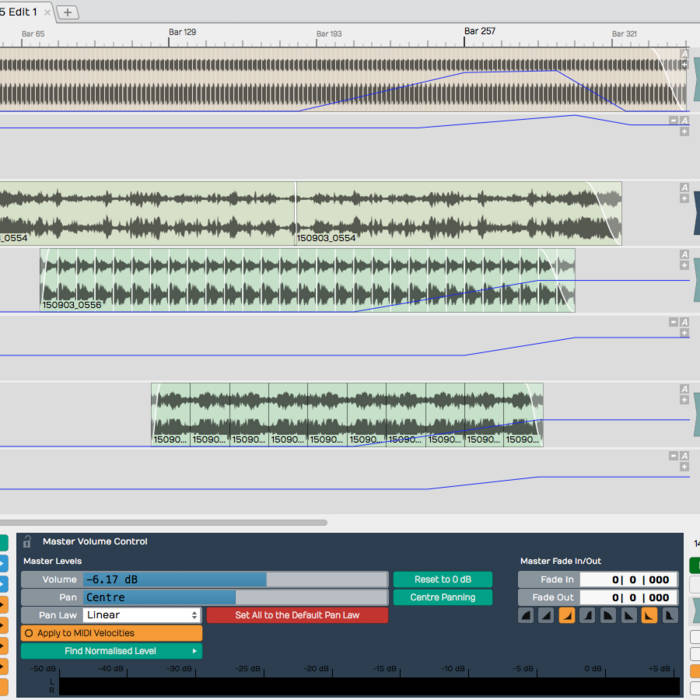Click the Bar 257 marker on the timeline ruler
Screen dimensions: 700x700
coord(479,31)
